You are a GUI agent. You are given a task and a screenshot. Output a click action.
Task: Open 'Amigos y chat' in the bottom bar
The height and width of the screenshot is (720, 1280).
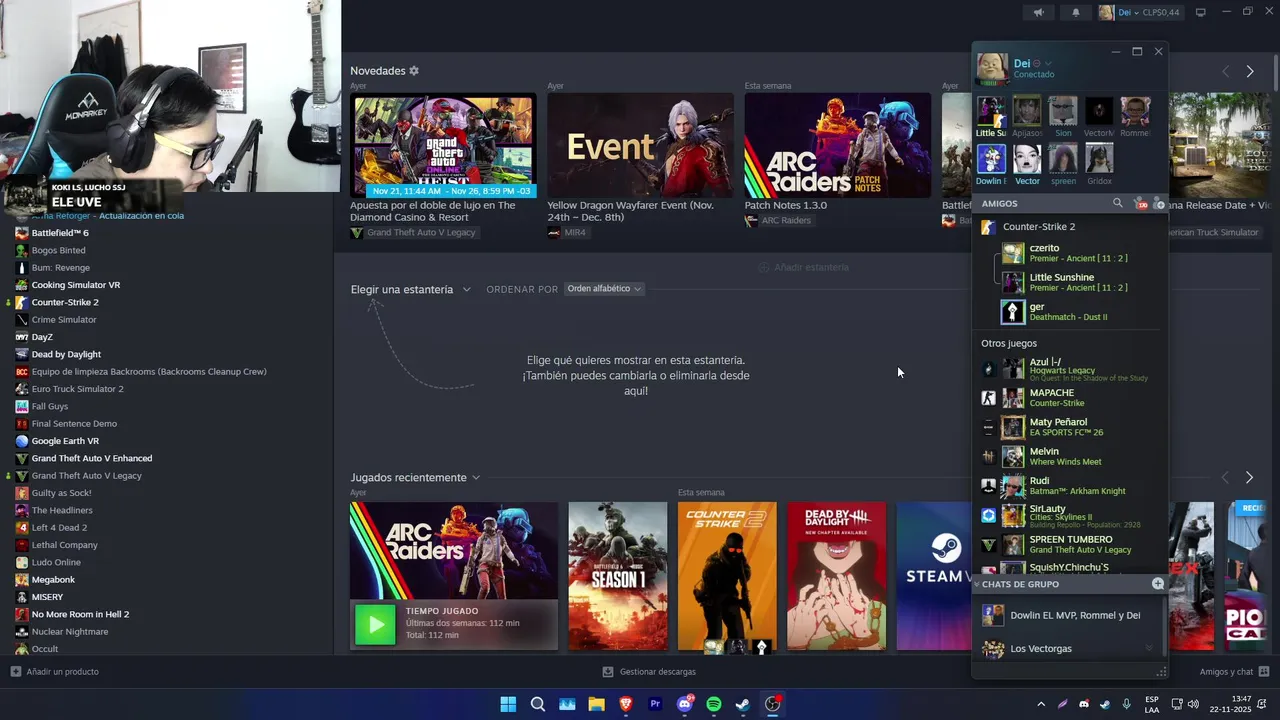(1234, 672)
